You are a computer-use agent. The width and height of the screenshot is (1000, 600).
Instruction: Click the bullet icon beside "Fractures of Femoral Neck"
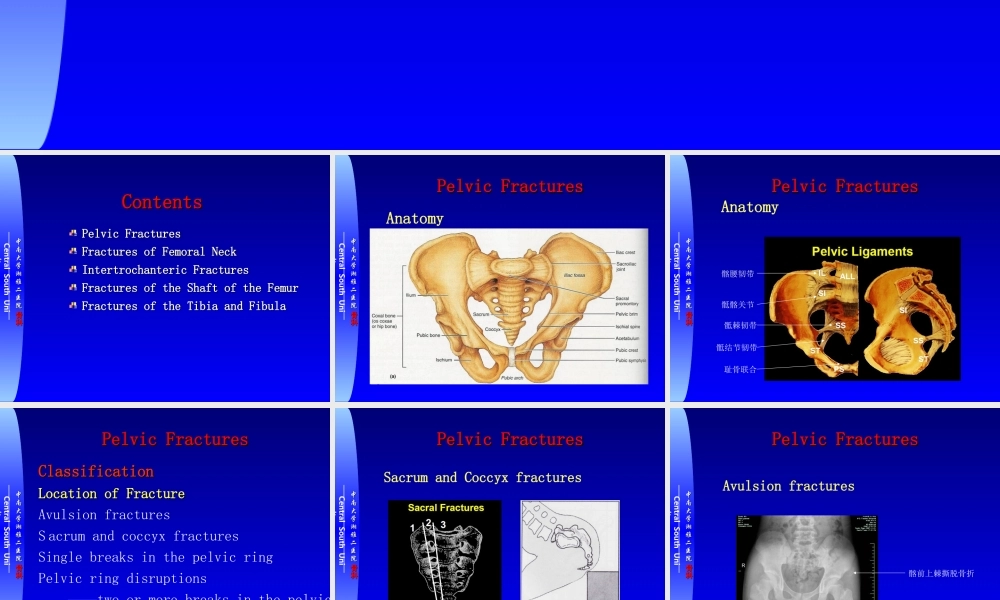pos(73,252)
